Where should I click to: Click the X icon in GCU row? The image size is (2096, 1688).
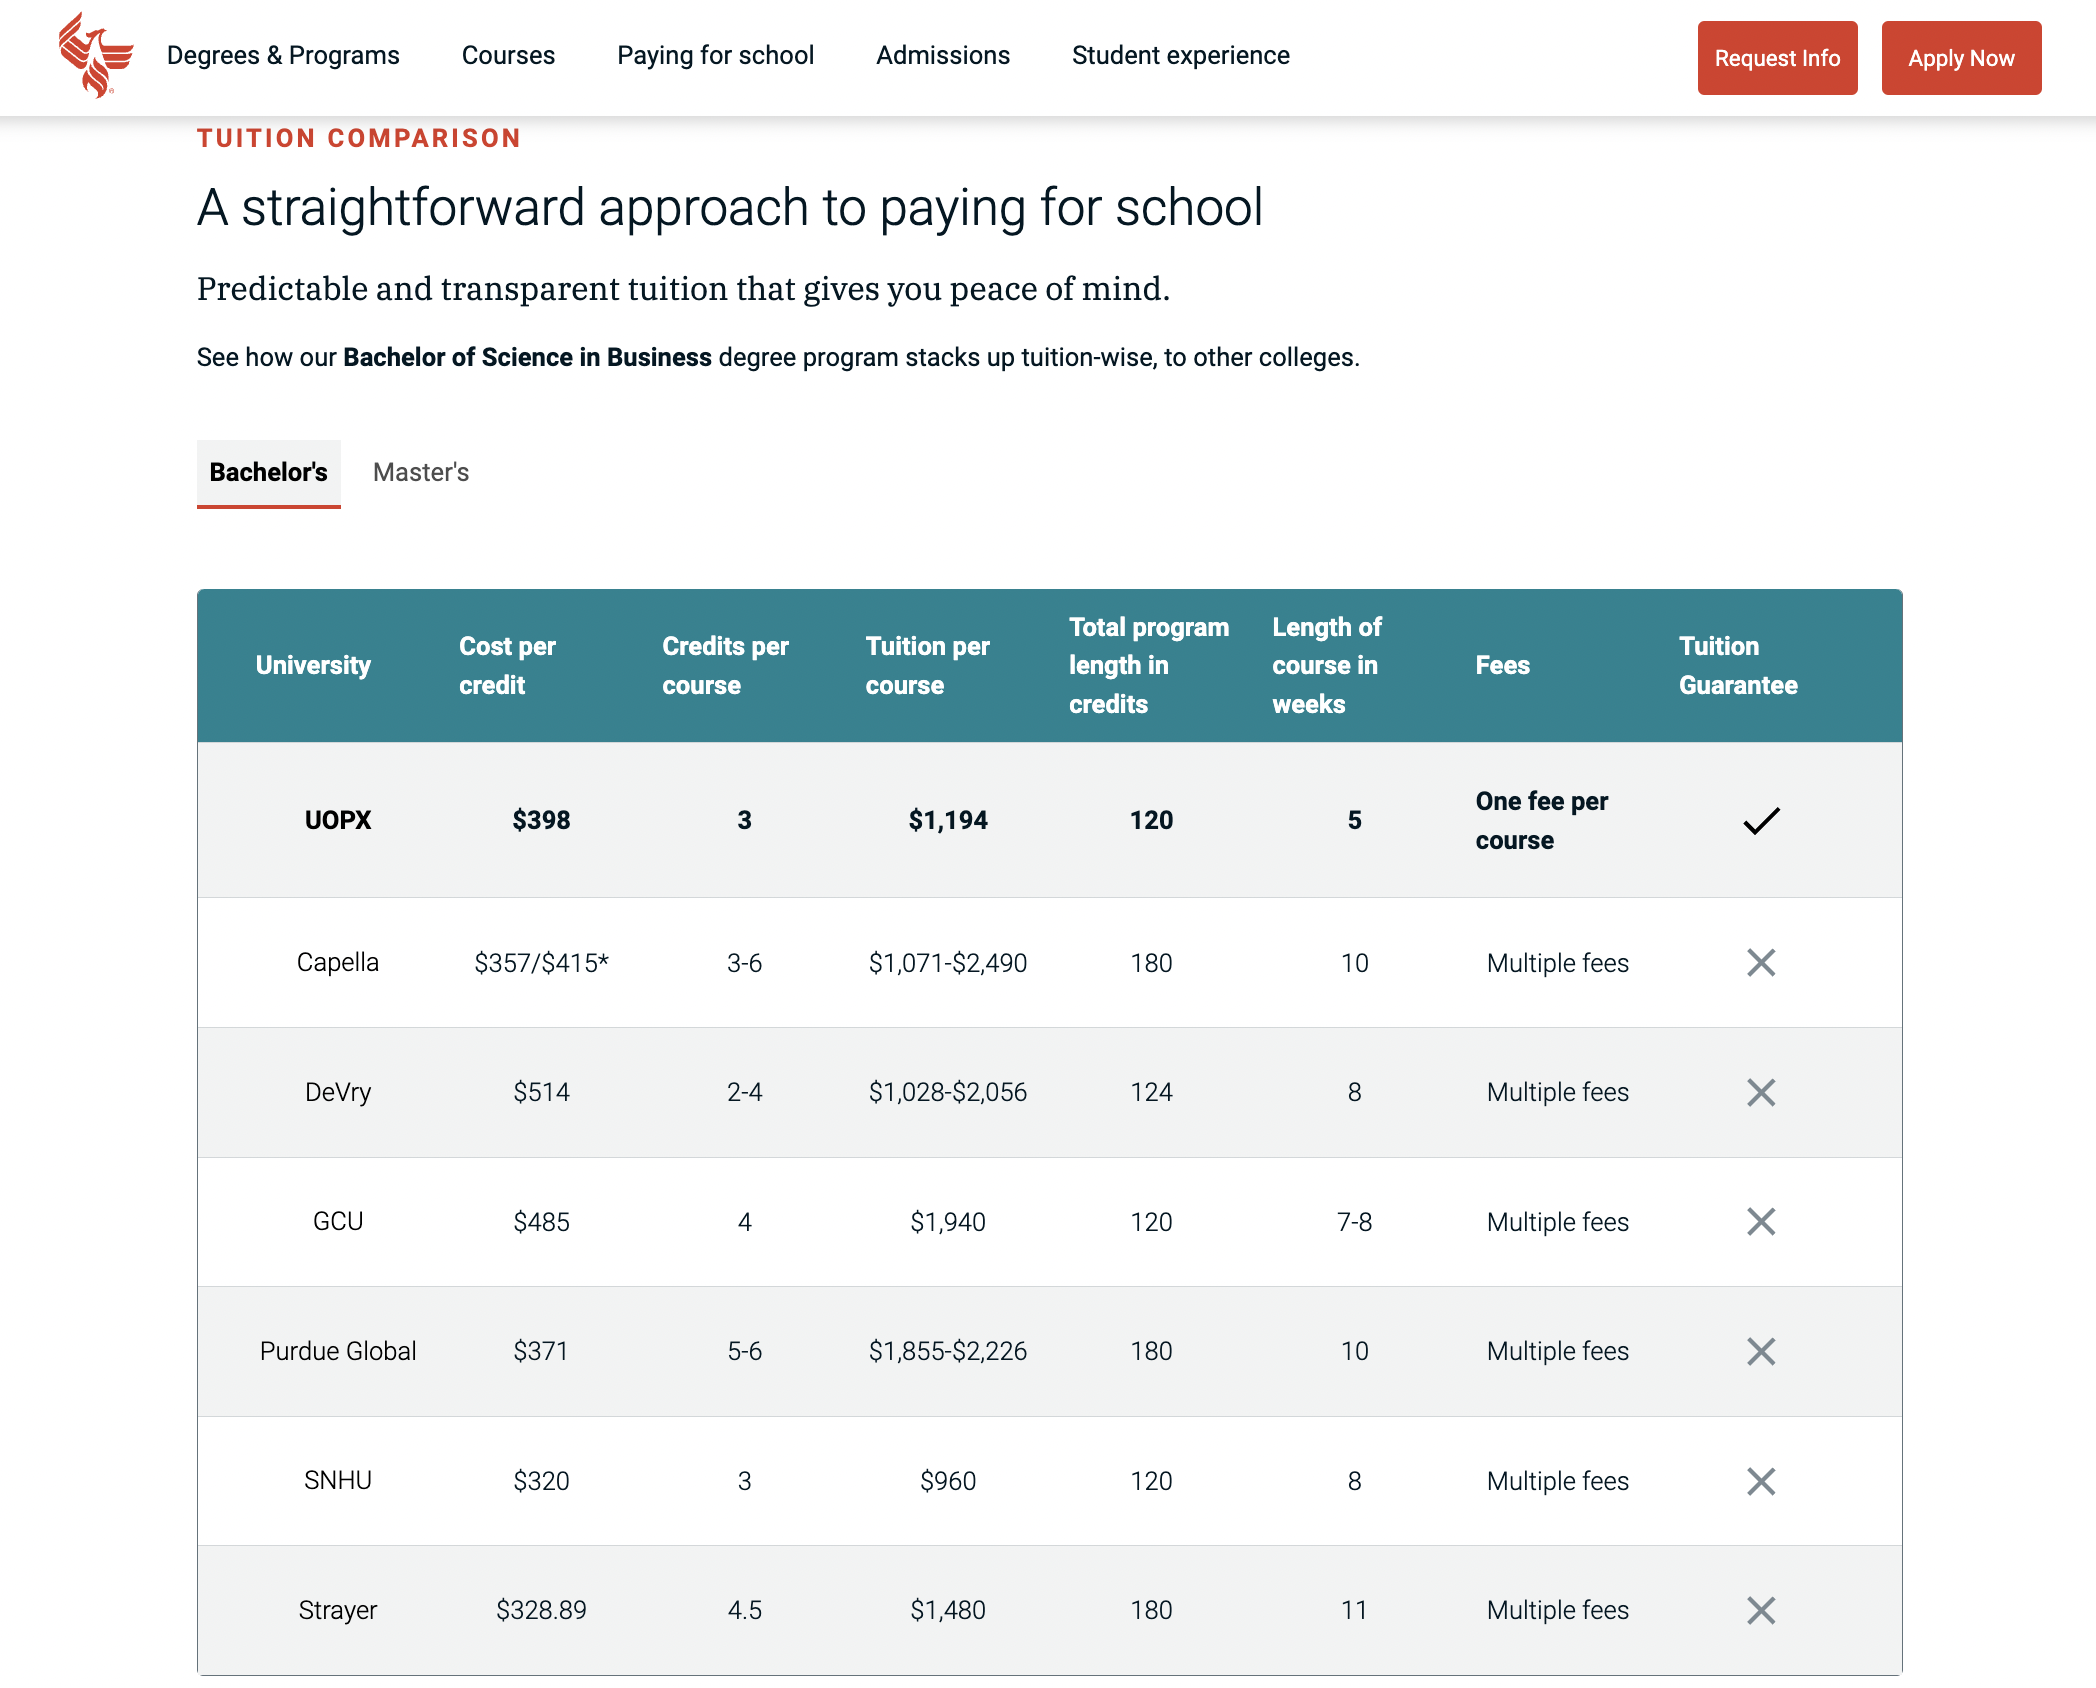coord(1761,1222)
